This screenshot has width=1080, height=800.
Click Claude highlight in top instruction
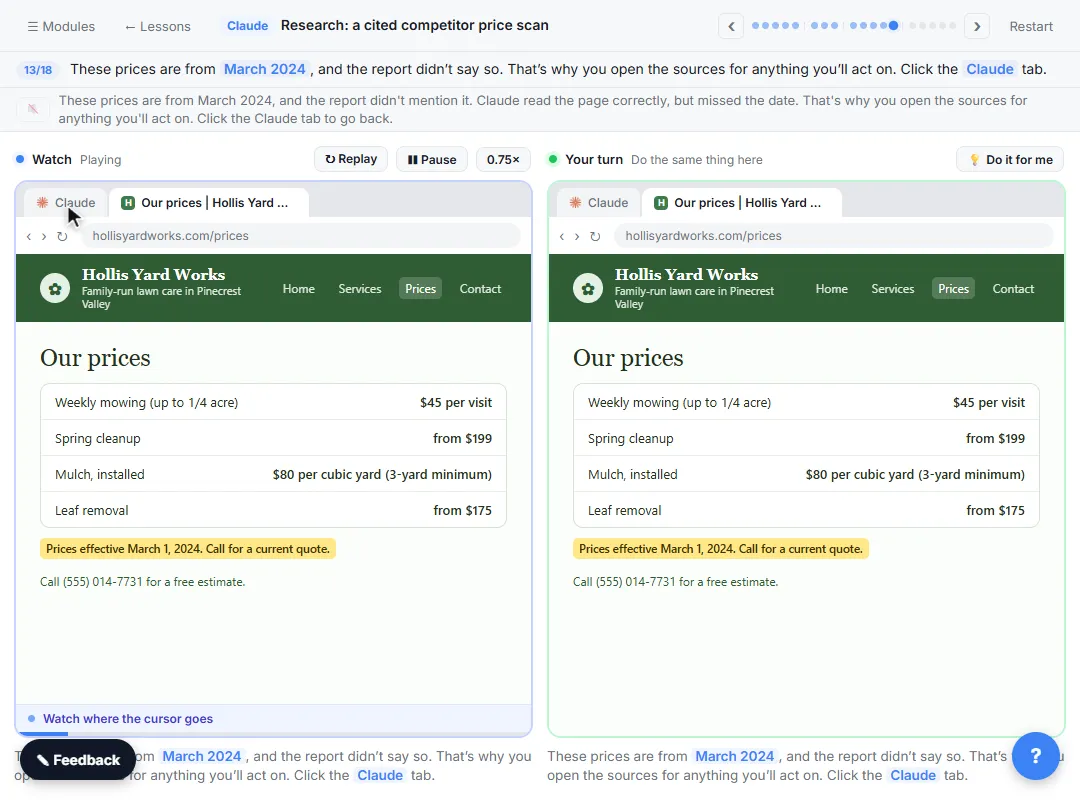tap(990, 69)
